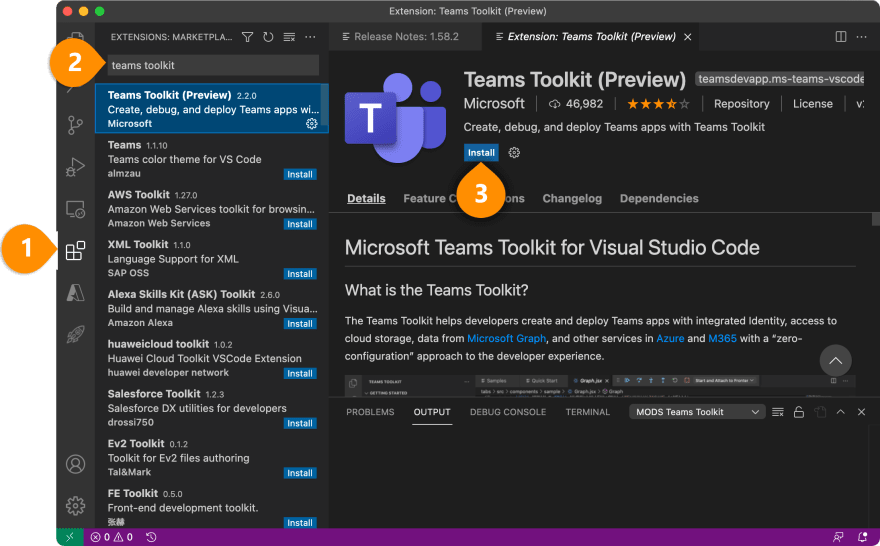The height and width of the screenshot is (546, 880).
Task: Clear extensions search results
Action: (x=289, y=37)
